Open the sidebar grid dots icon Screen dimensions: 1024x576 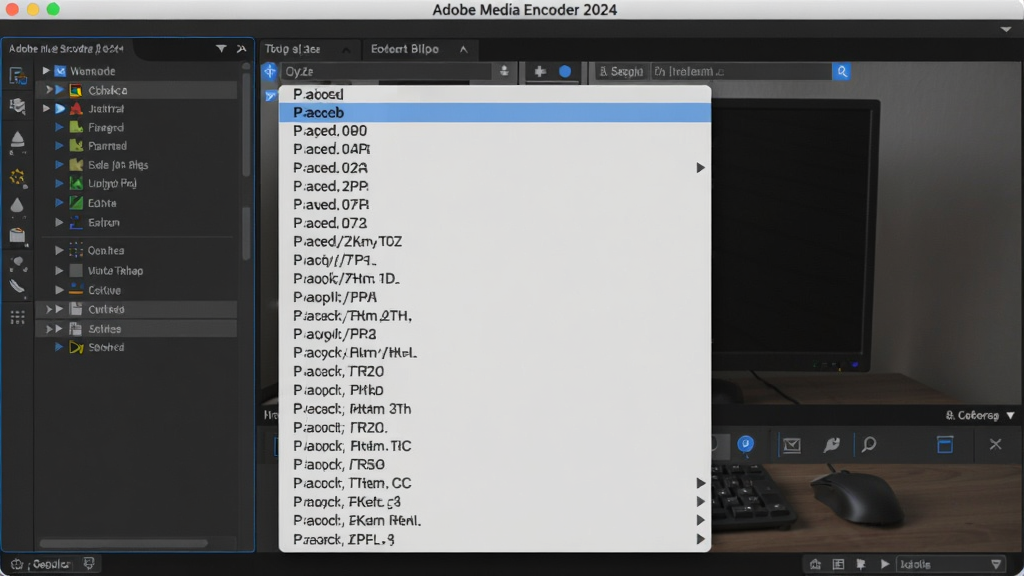click(18, 317)
